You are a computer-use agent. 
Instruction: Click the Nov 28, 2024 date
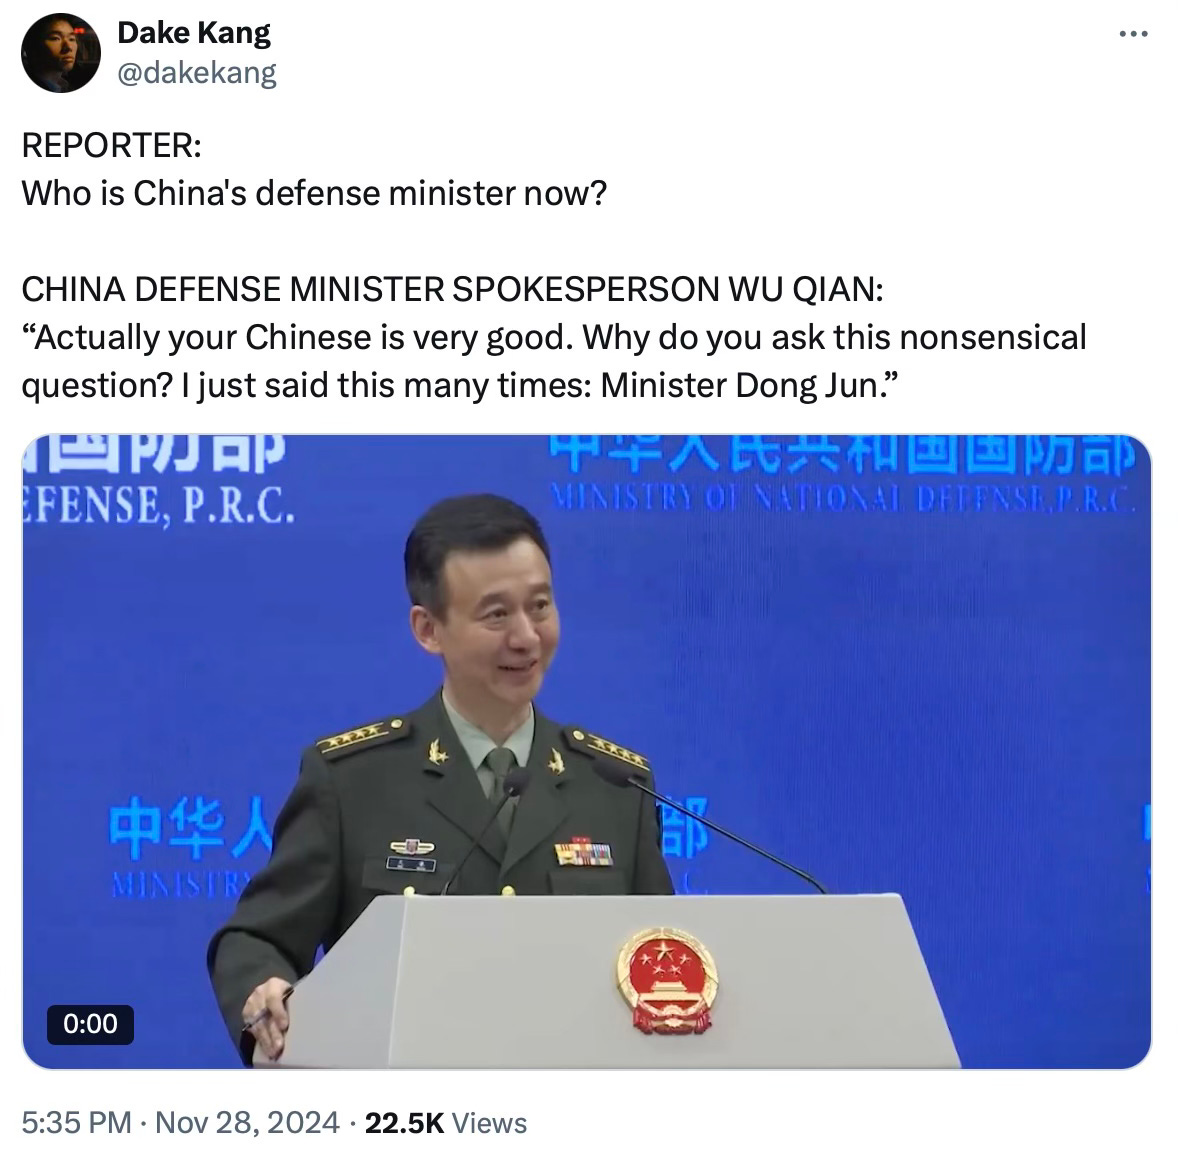point(247,1122)
